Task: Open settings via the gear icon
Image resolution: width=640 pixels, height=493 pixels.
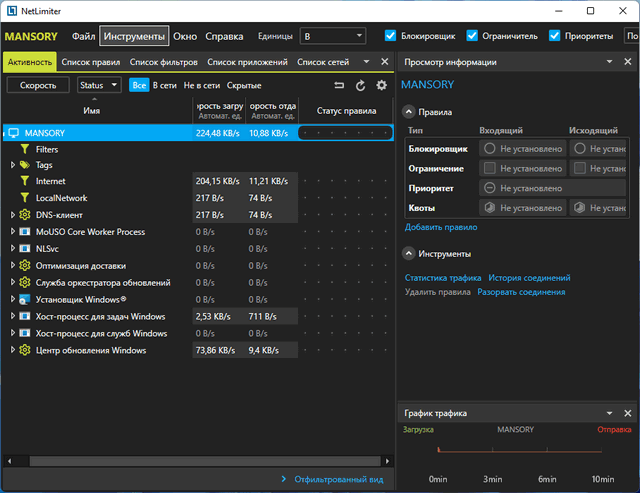Action: (x=381, y=86)
